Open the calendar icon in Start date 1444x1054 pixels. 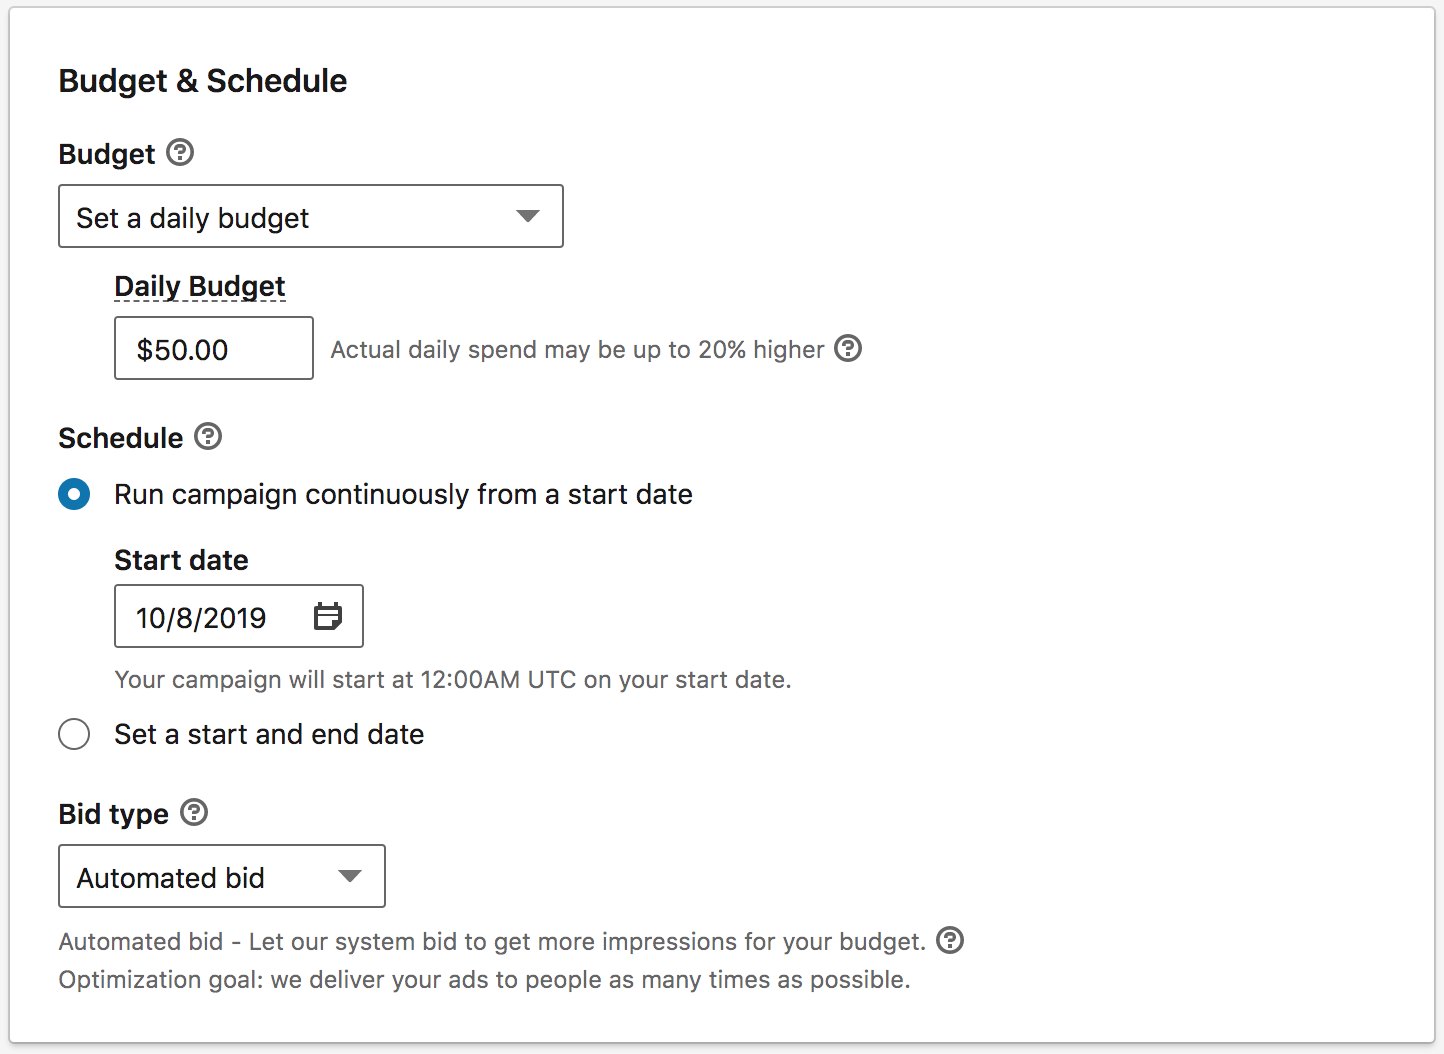328,616
